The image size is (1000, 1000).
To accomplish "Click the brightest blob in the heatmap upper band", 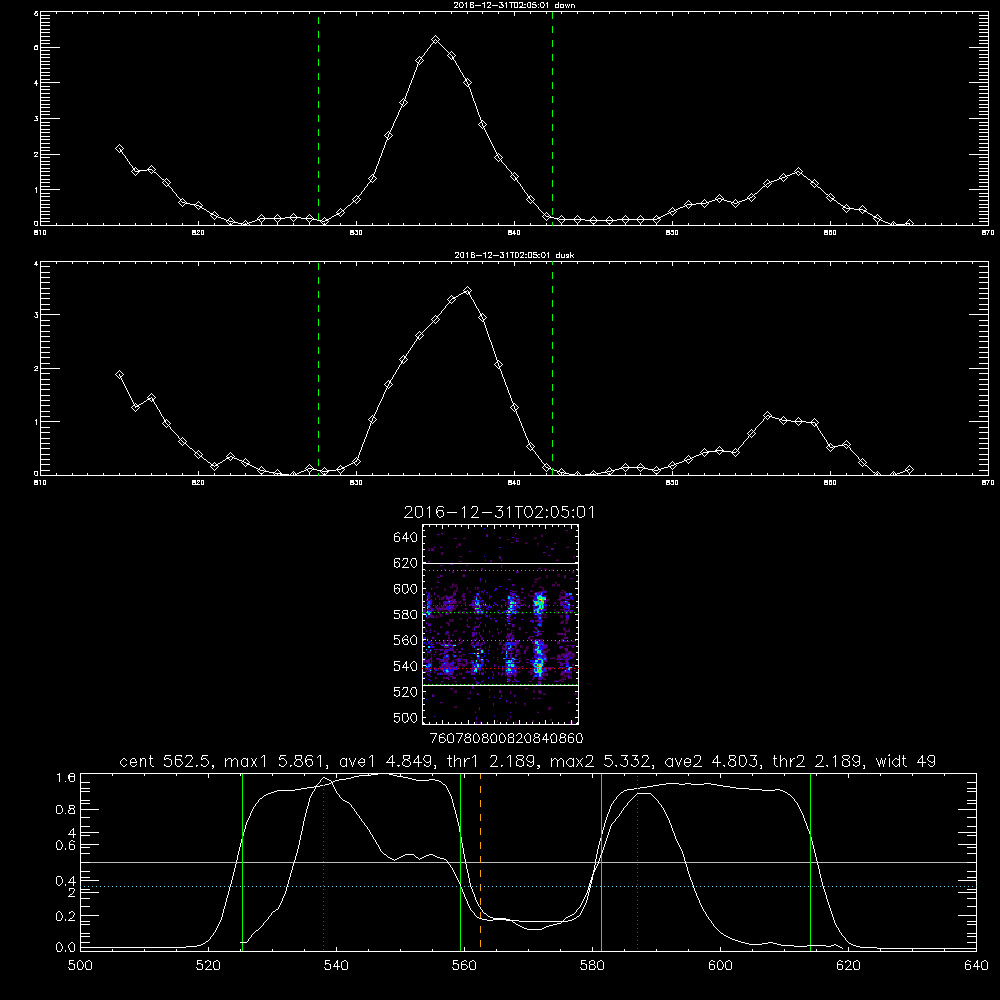I will [x=540, y=602].
